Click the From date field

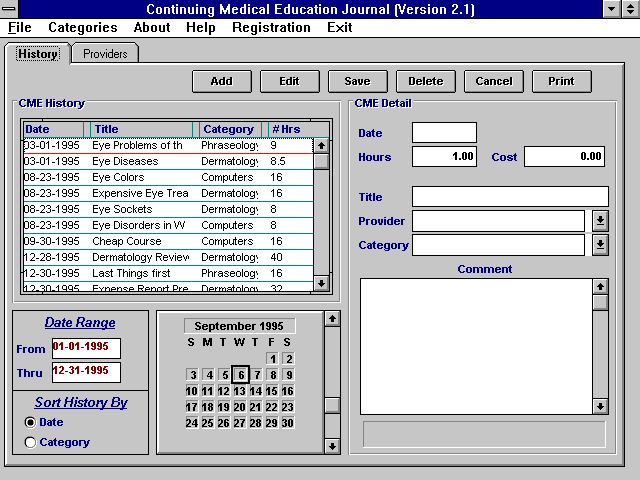(86, 348)
